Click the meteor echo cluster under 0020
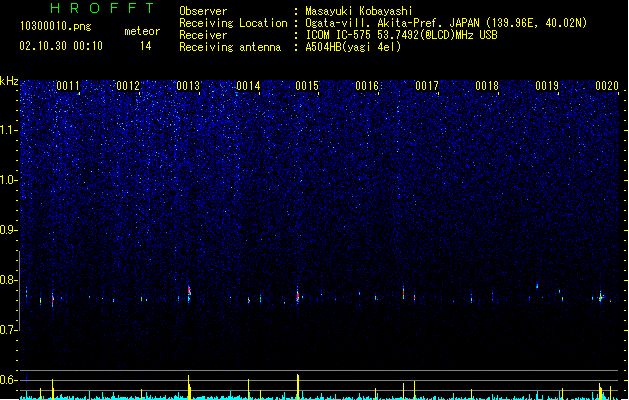The height and width of the screenshot is (400, 629). [x=601, y=298]
